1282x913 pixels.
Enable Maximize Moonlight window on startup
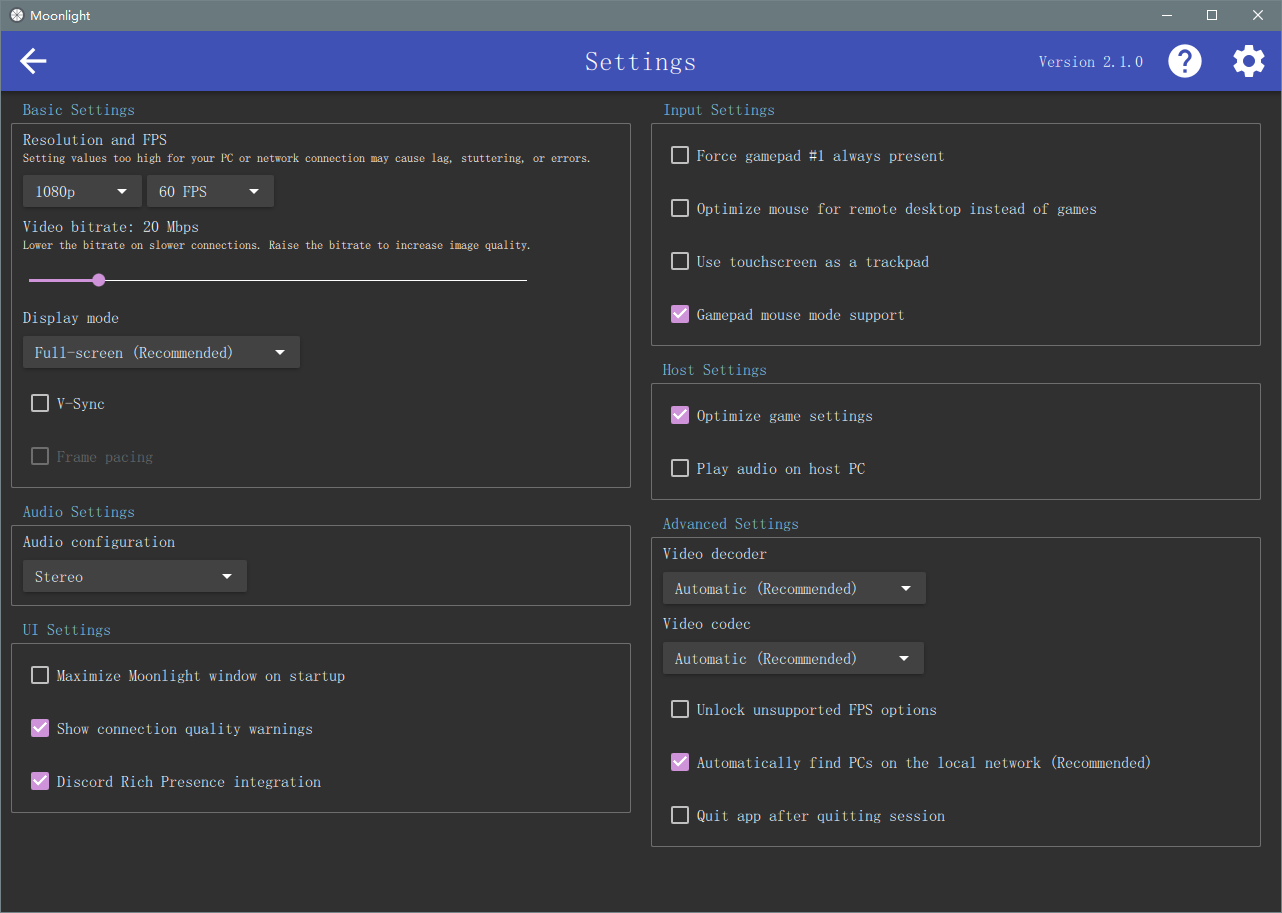[40, 675]
